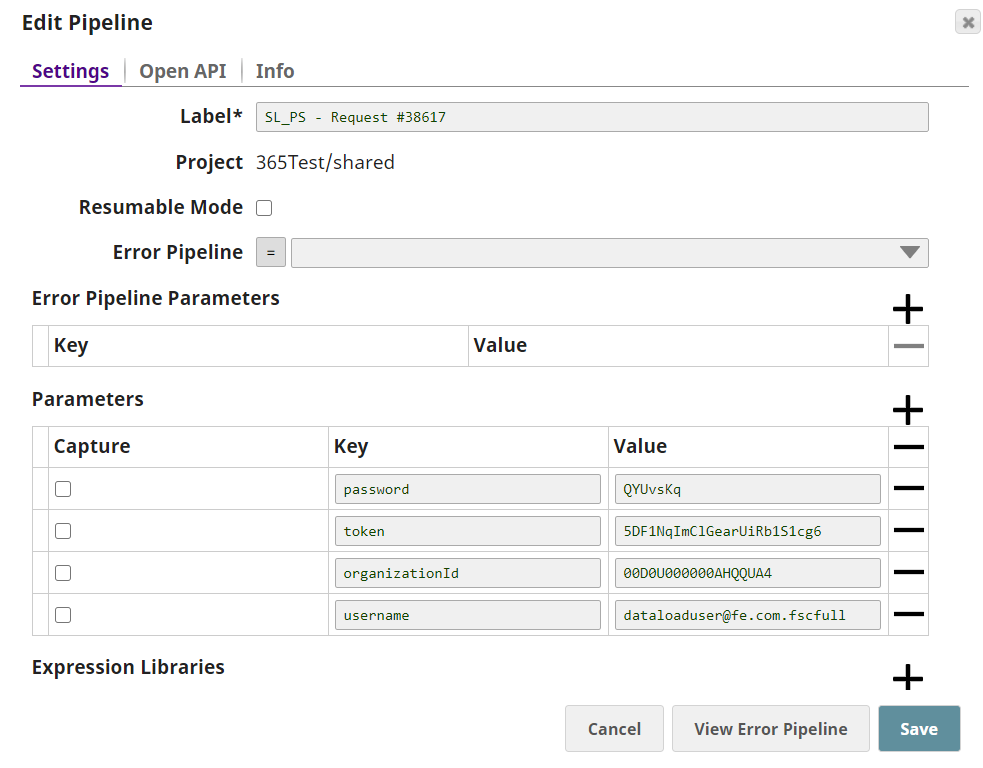Toggle the Error Pipeline expression button
Image resolution: width=983 pixels, height=768 pixels.
(271, 253)
